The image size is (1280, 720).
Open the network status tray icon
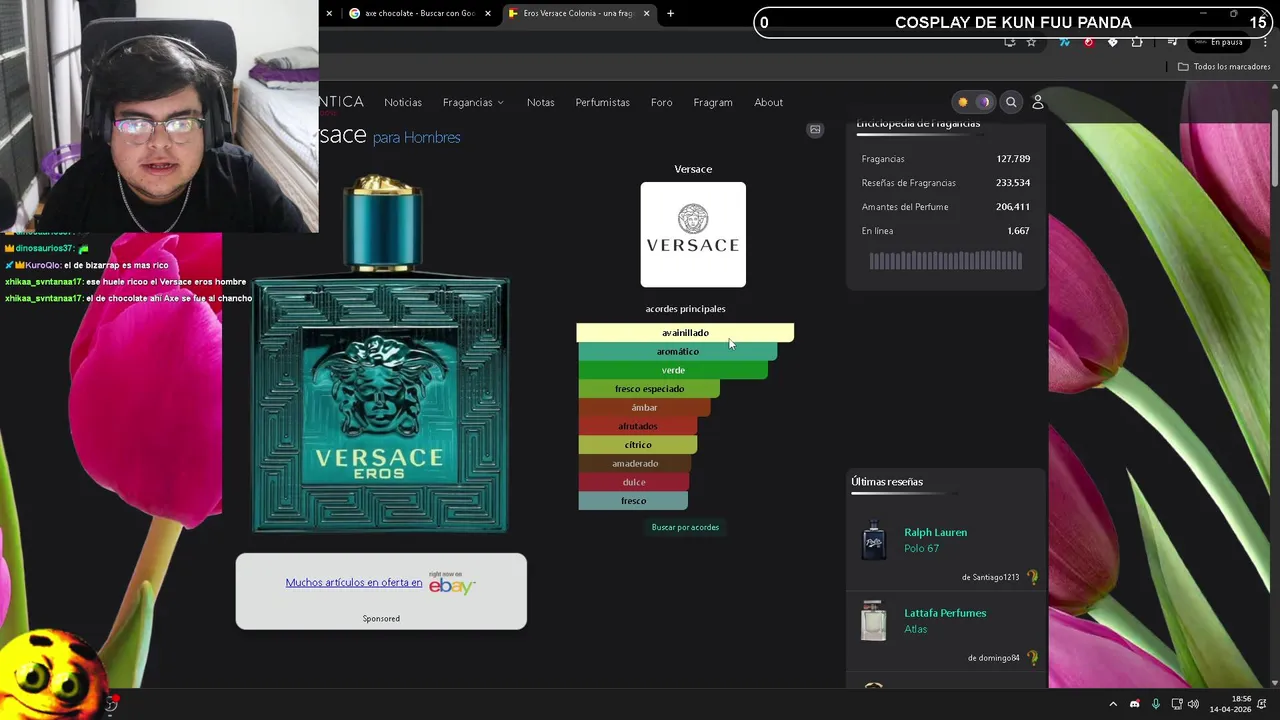point(1176,704)
